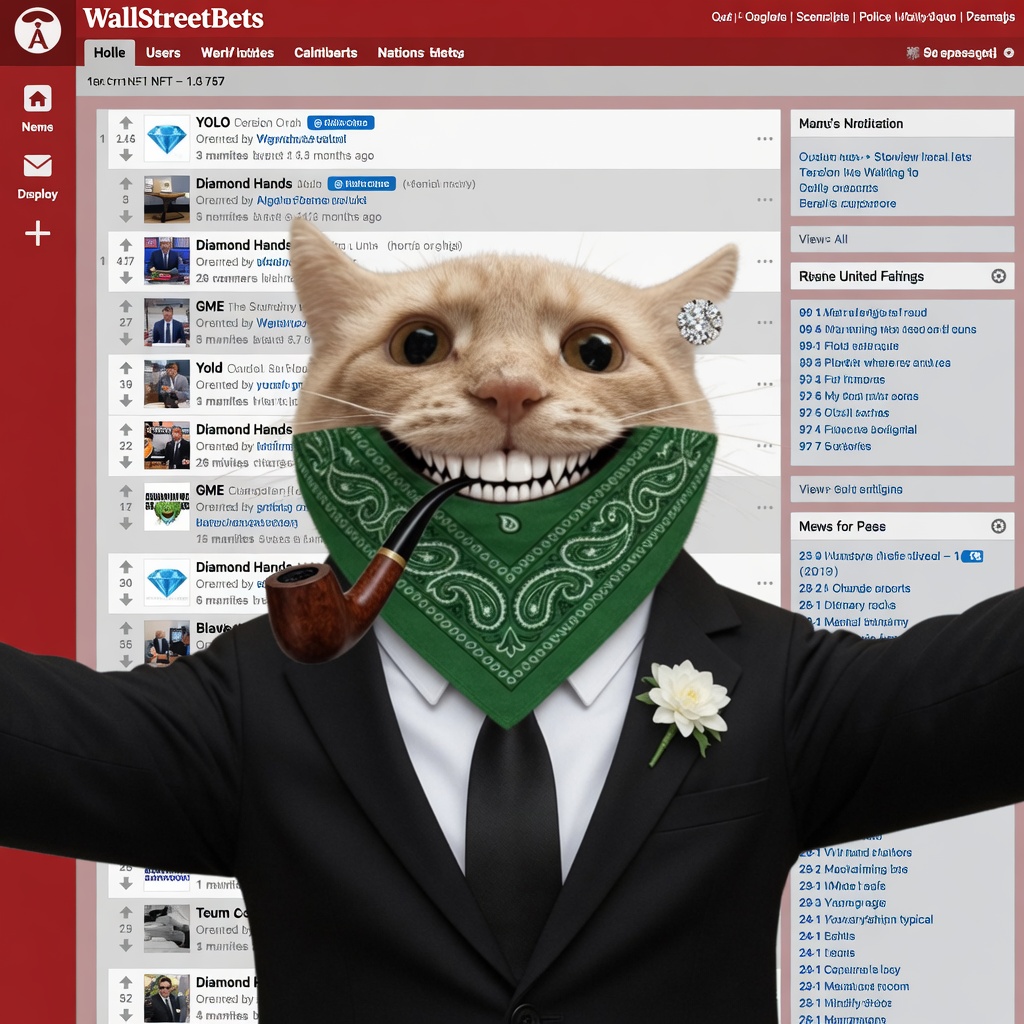Show more options for the Yold post

[x=765, y=384]
